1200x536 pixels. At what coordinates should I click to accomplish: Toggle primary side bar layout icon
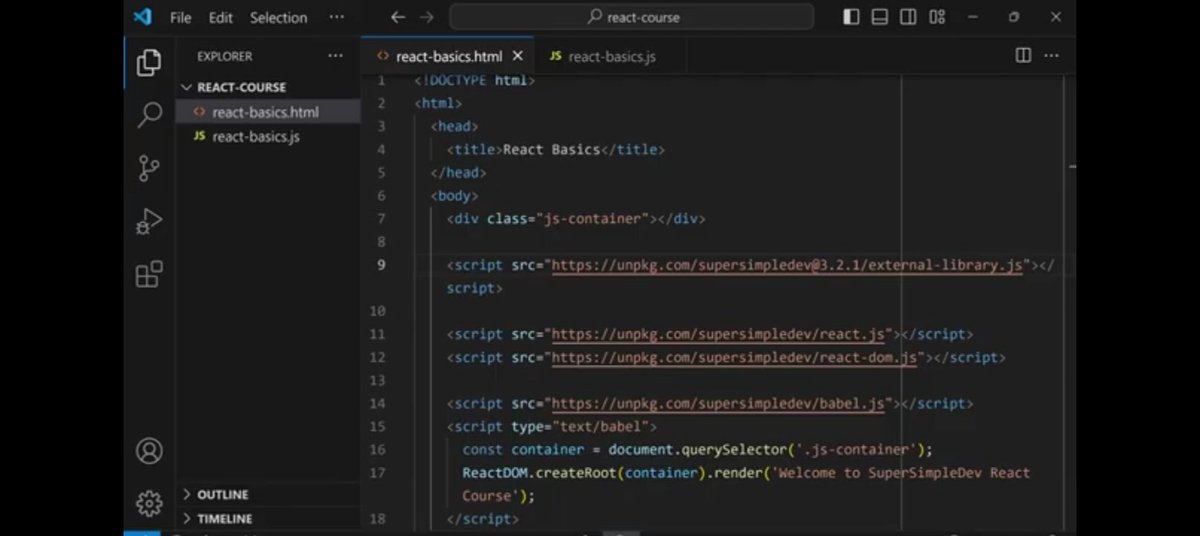click(x=851, y=17)
